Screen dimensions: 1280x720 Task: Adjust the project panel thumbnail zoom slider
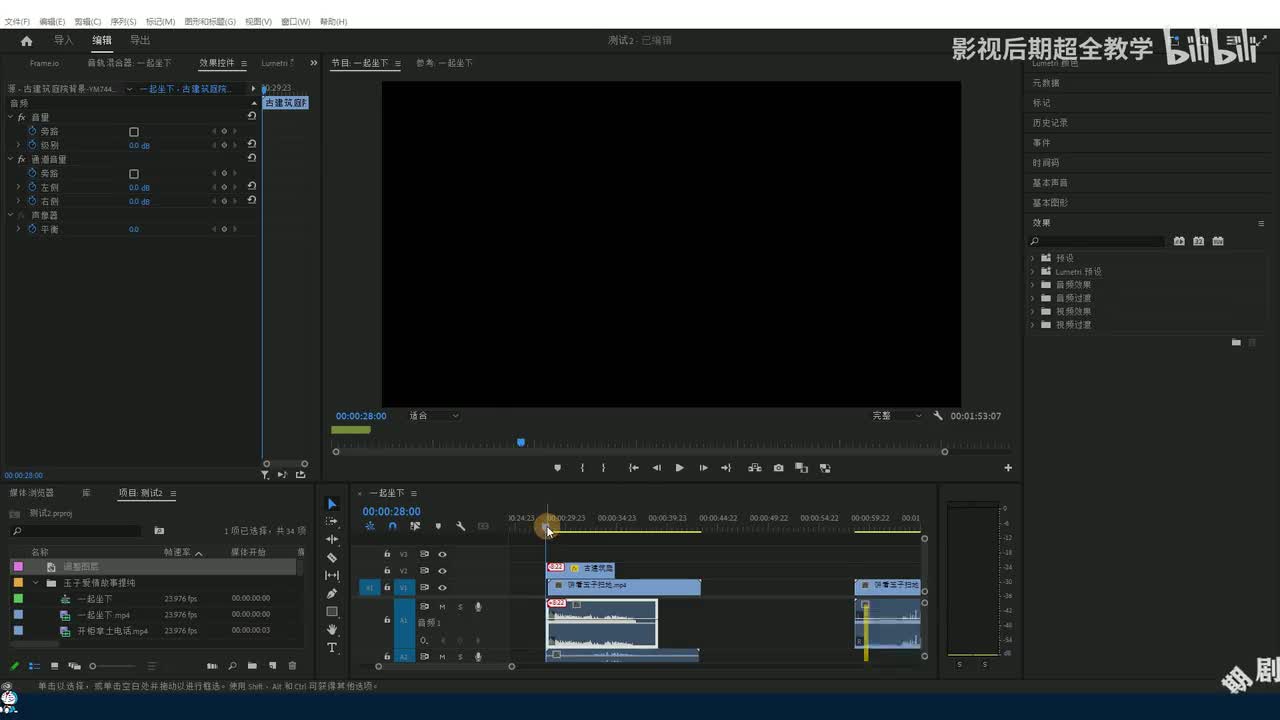[x=93, y=666]
